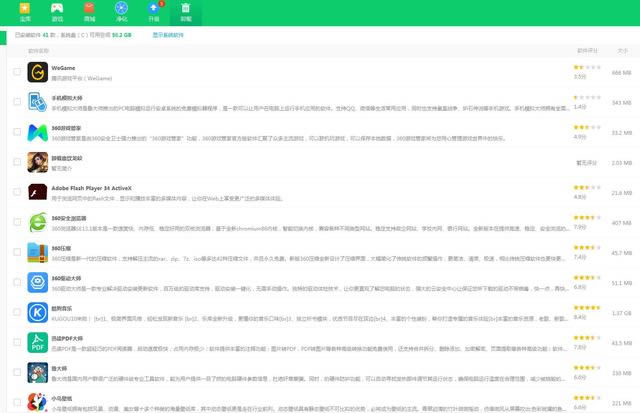Image resolution: width=640 pixels, height=413 pixels.
Task: Click the 360驱动大师 driver icon
Action: coord(38,282)
